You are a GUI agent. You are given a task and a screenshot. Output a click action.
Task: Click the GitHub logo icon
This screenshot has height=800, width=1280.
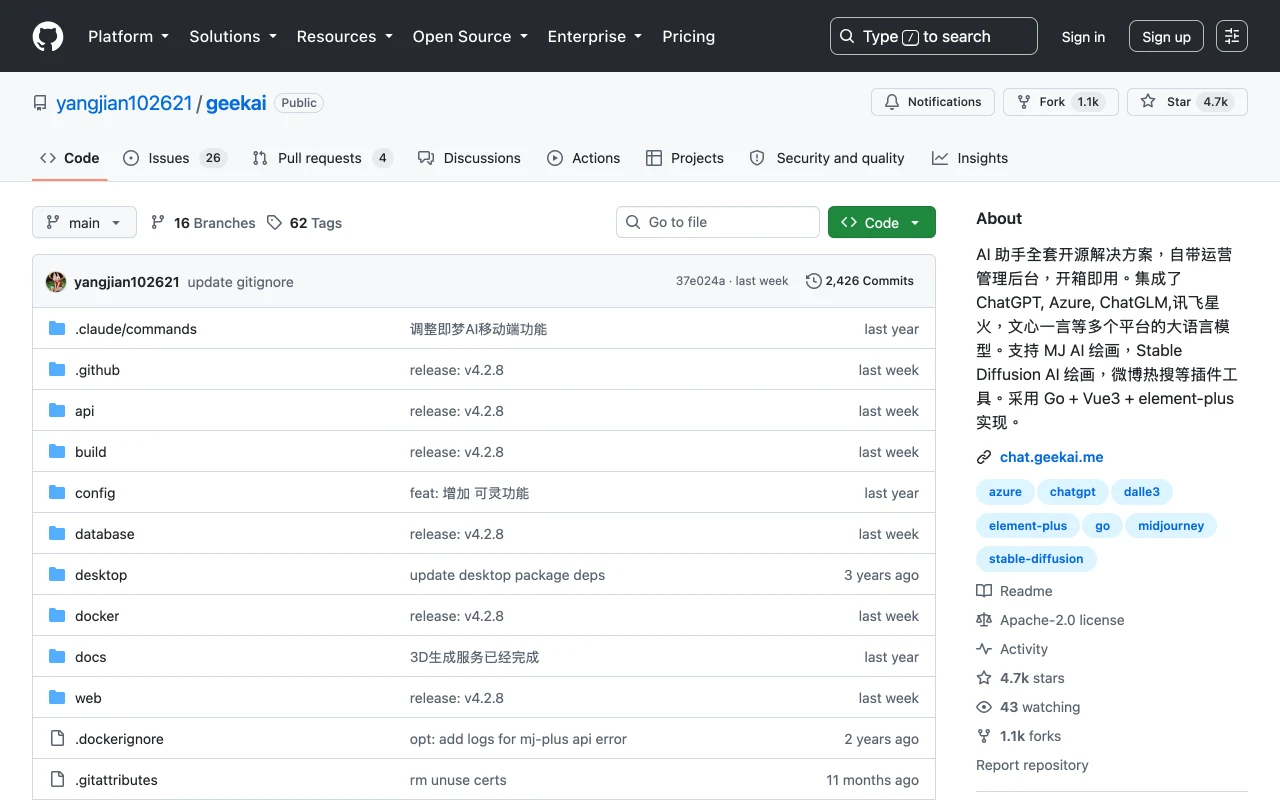(48, 36)
